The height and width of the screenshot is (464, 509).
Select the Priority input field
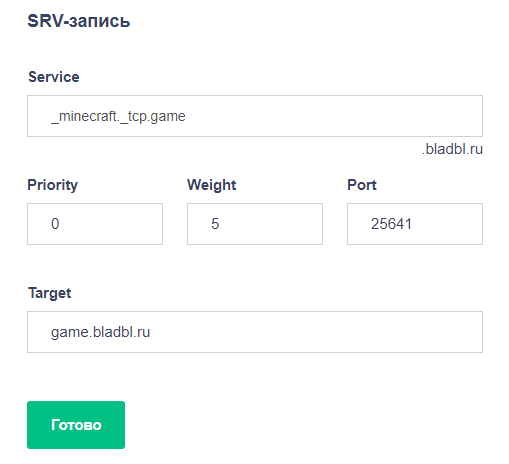pyautogui.click(x=95, y=224)
